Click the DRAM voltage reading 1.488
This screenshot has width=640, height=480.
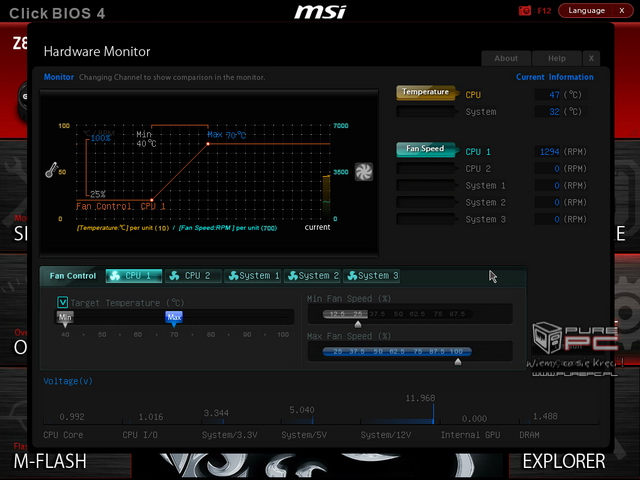[x=545, y=416]
